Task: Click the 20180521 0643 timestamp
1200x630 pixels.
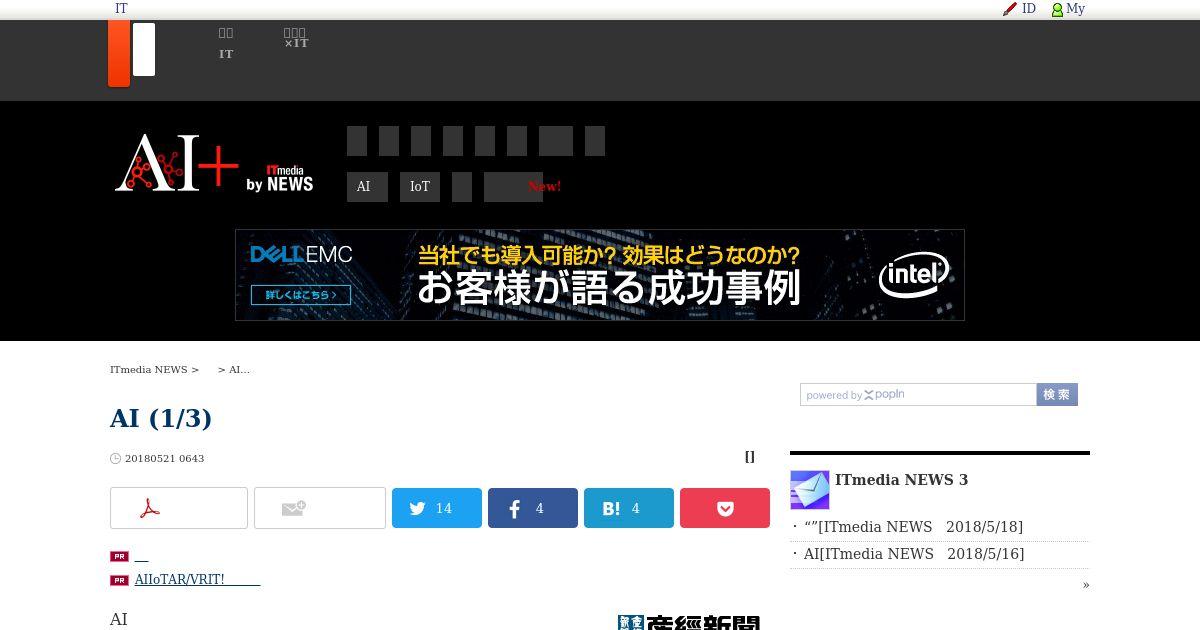Action: point(164,459)
